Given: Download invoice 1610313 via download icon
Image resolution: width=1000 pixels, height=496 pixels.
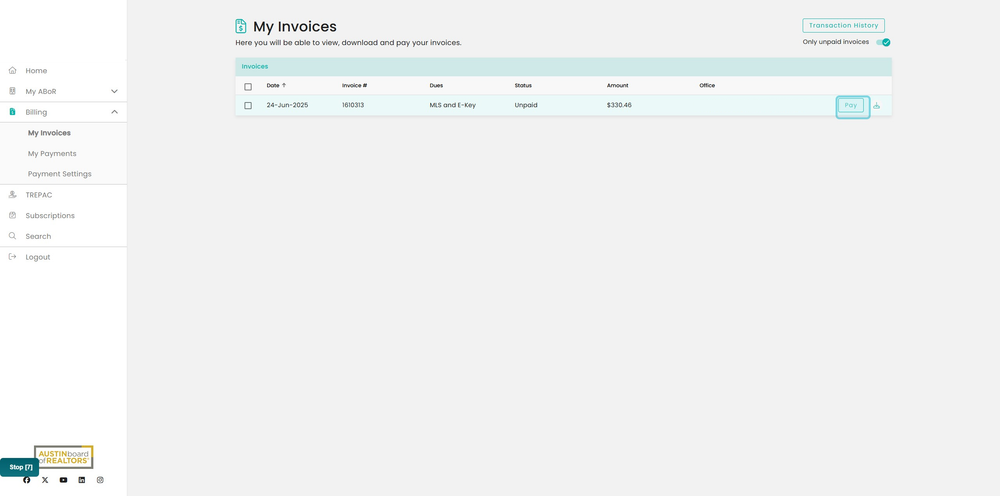Looking at the screenshot, I should [x=876, y=106].
